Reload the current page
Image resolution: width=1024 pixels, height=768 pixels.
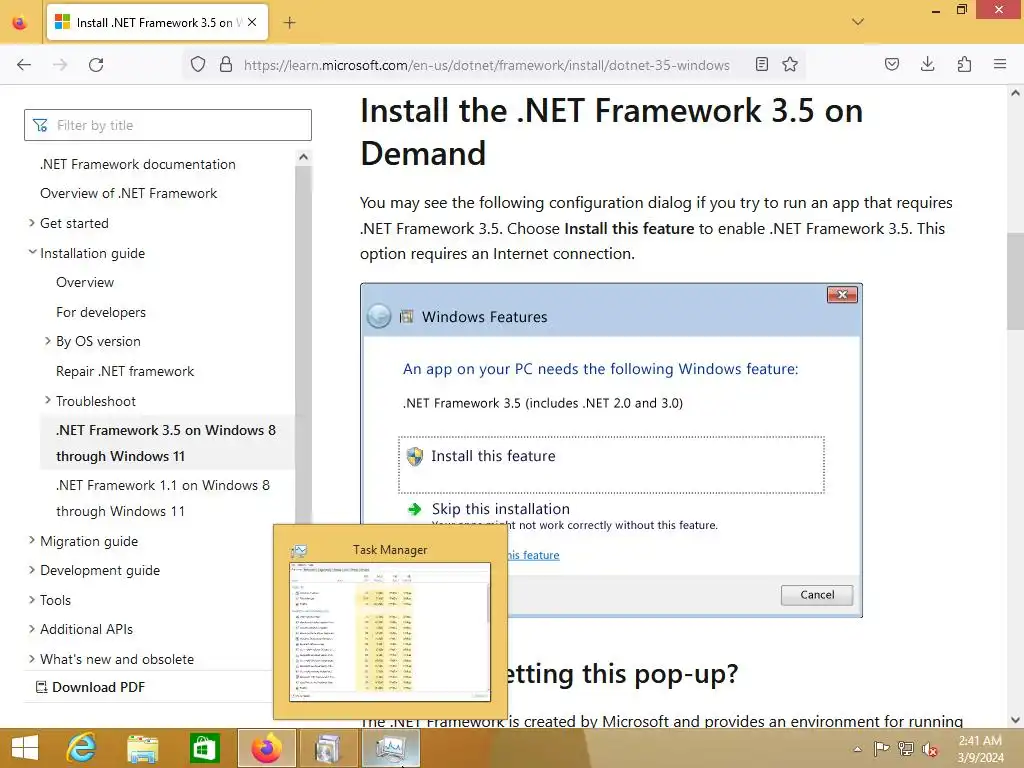96,65
